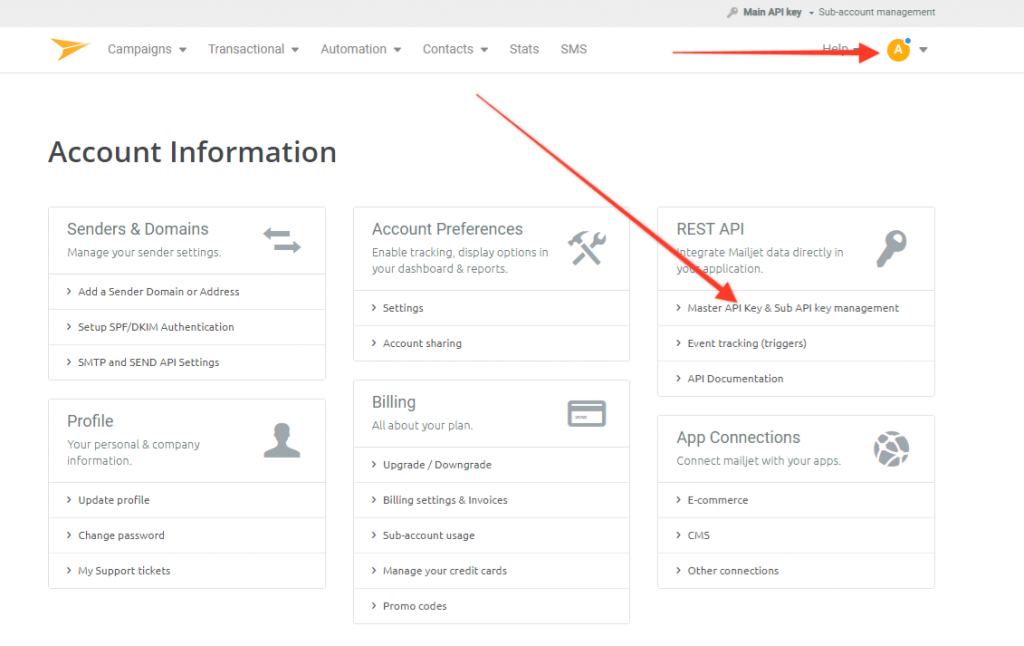1024x646 pixels.
Task: Open the Transactional dropdown menu
Action: pos(253,49)
